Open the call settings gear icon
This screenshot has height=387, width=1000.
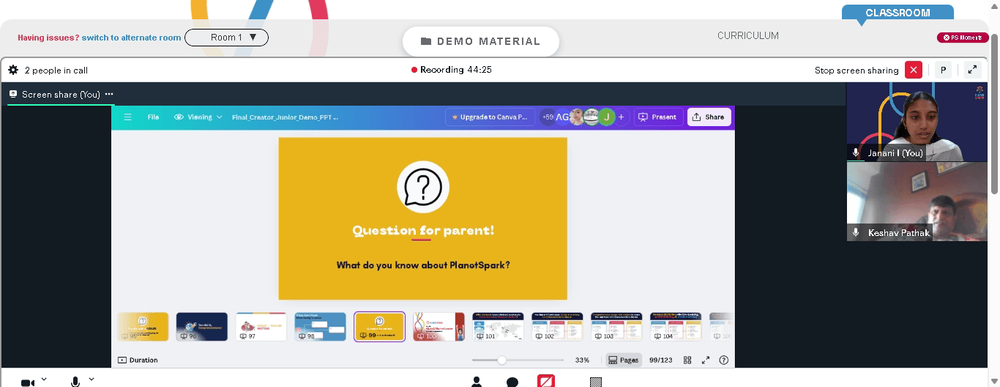[13, 70]
